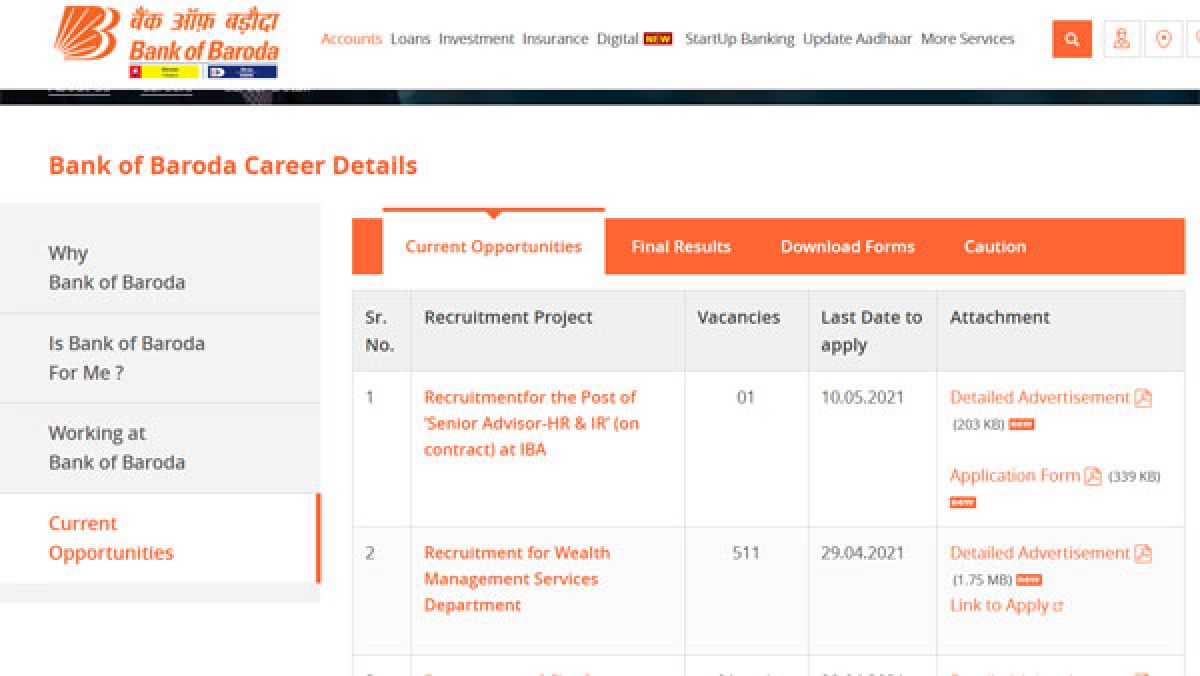Click the NEW badge next to Digital
Image resolution: width=1200 pixels, height=676 pixels.
coord(658,39)
